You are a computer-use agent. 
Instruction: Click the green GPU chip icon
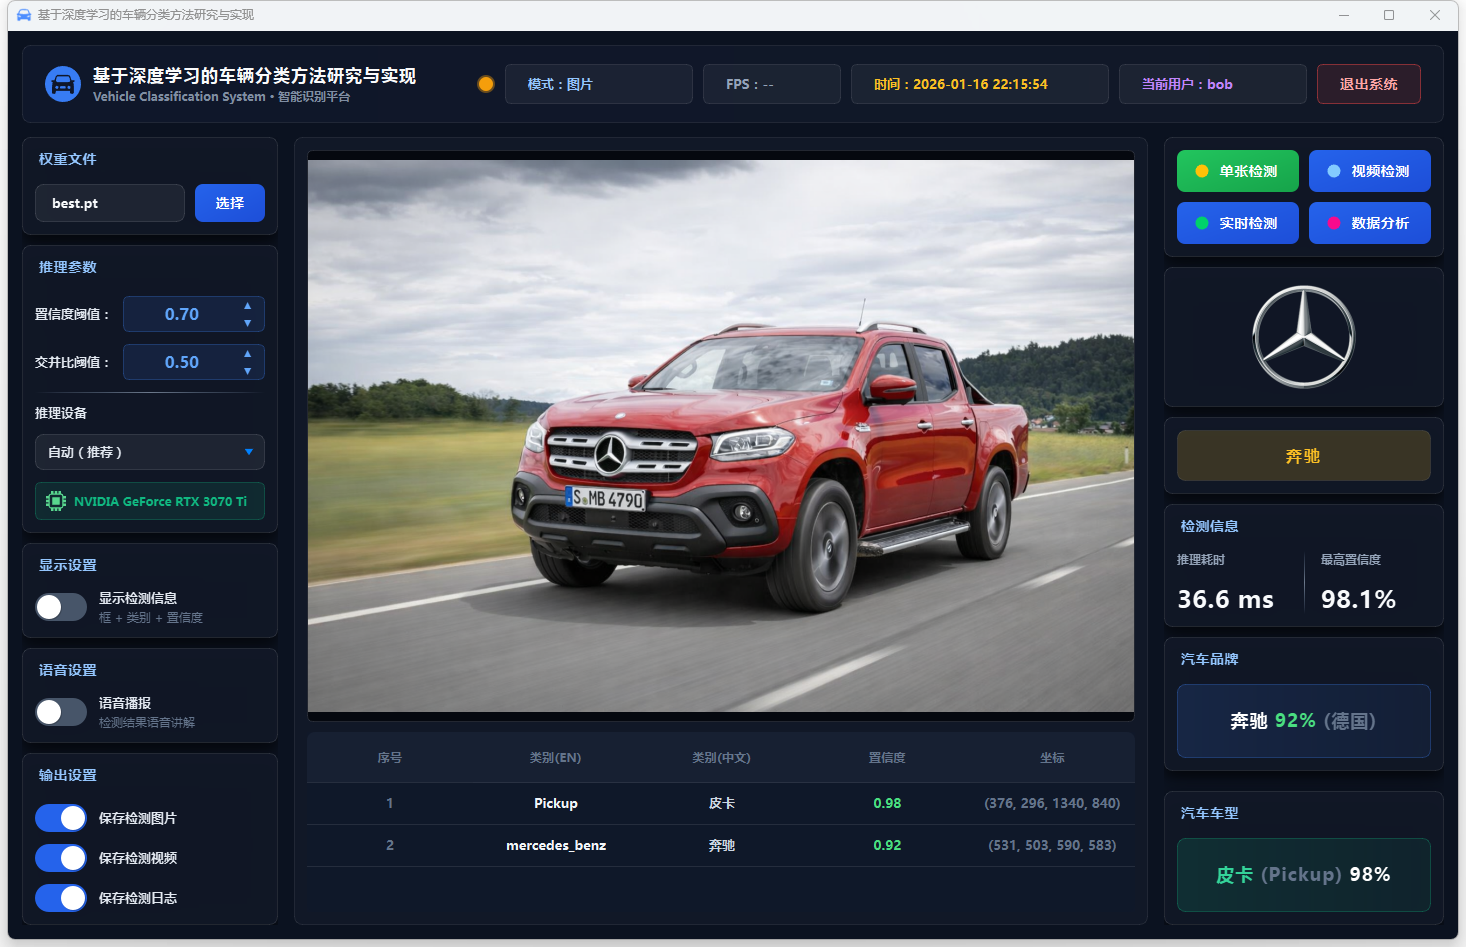[x=56, y=501]
